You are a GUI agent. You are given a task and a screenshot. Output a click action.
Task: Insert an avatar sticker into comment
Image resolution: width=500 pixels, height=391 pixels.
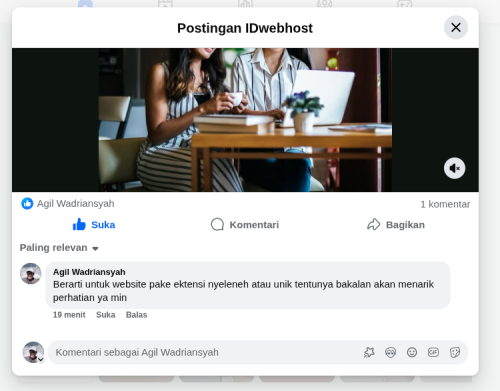(390, 352)
